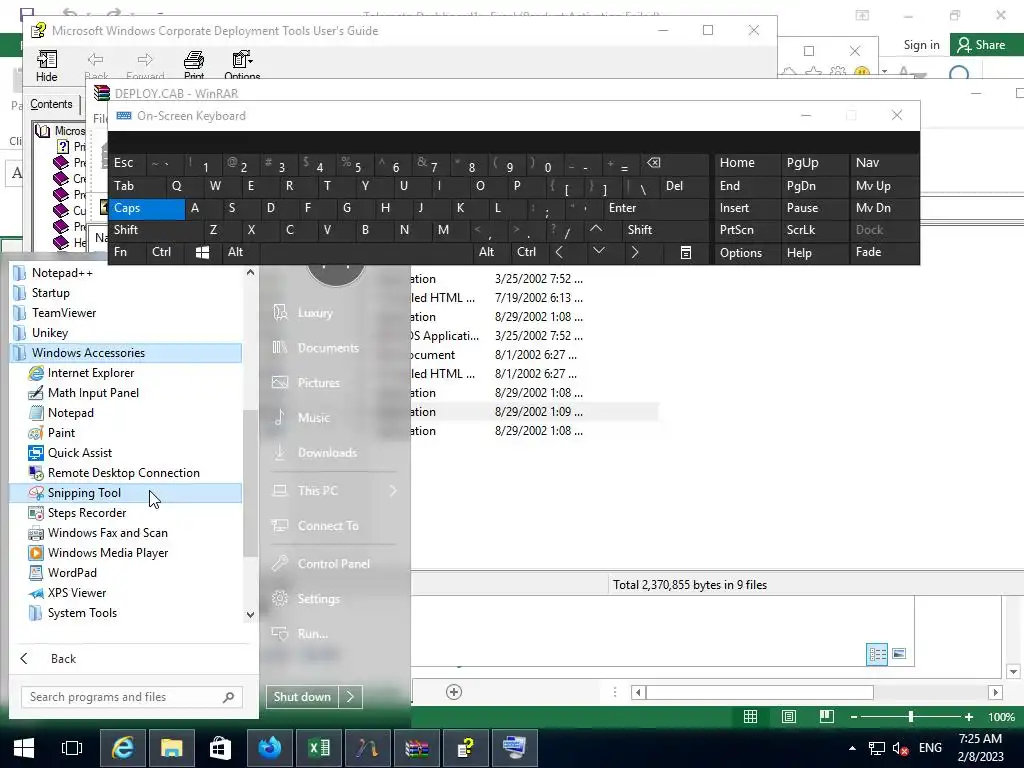1024x768 pixels.
Task: Click the Shut down button
Action: 302,697
